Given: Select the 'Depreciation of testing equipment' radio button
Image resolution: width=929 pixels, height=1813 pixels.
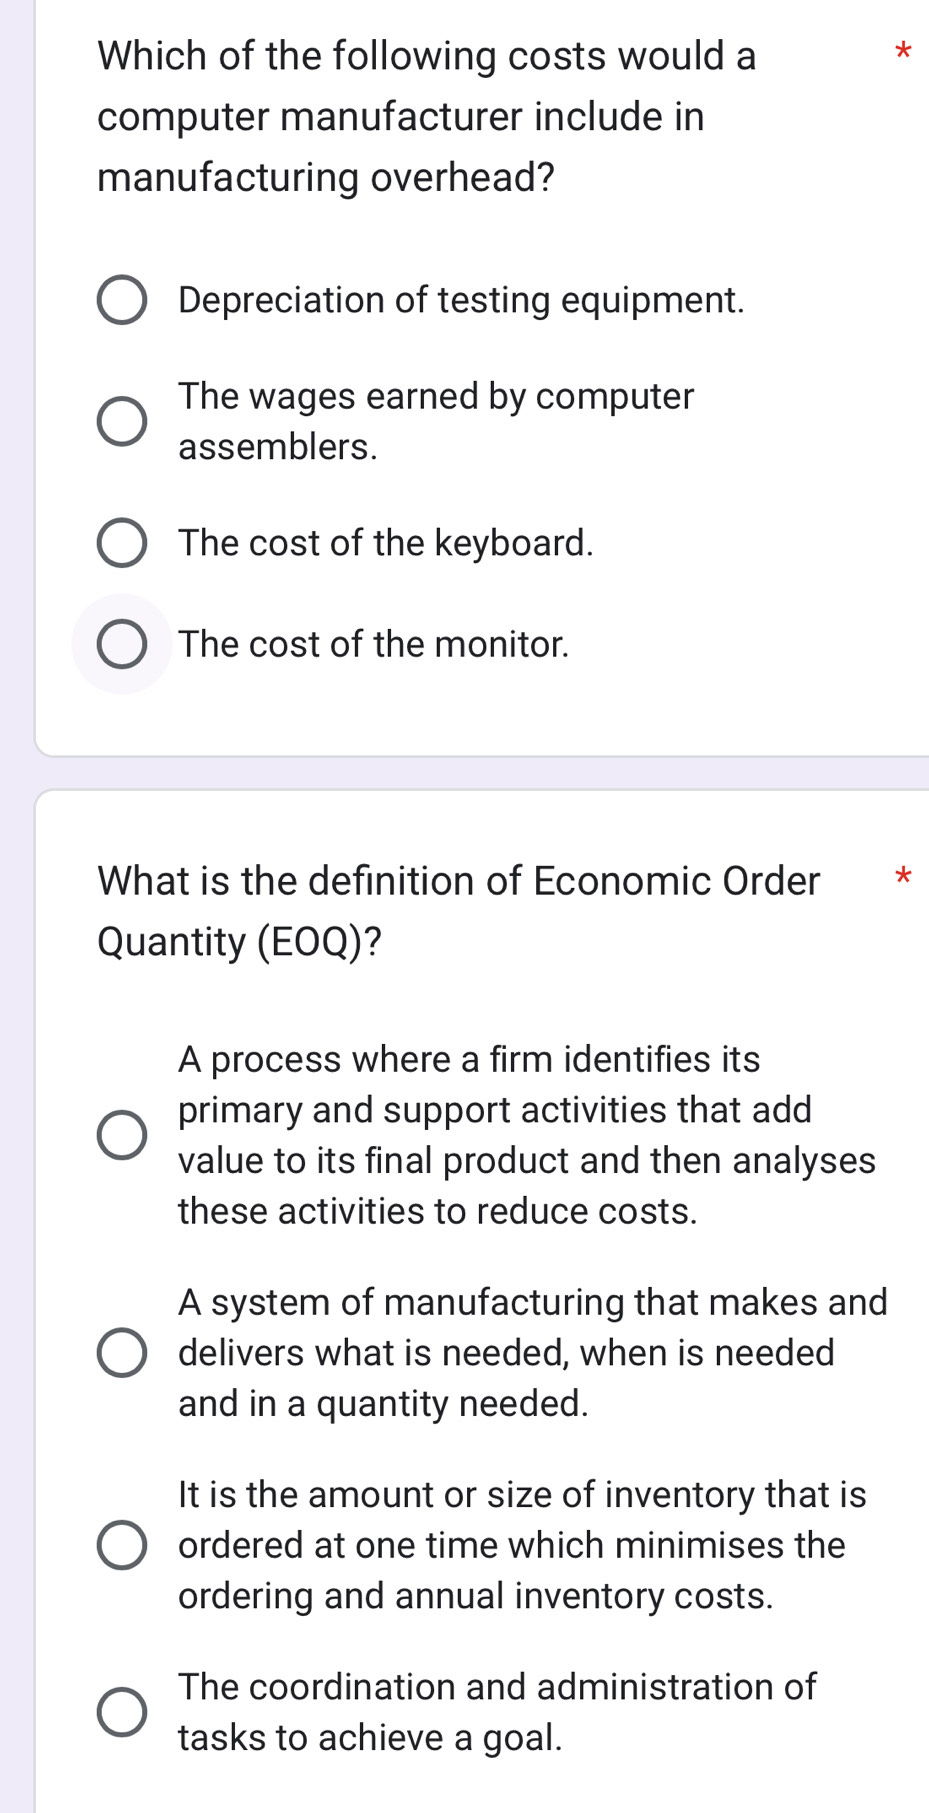Looking at the screenshot, I should click(x=122, y=301).
